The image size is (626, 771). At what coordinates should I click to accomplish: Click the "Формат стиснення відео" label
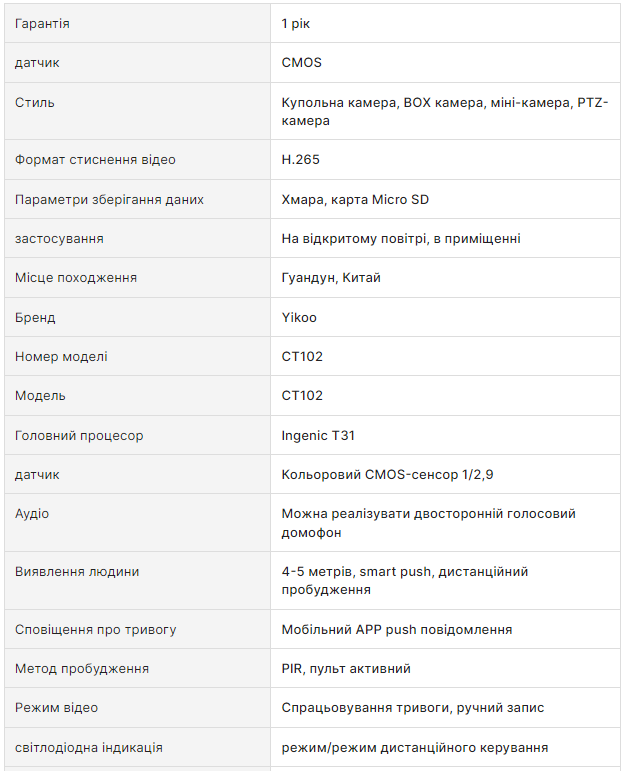[x=95, y=160]
